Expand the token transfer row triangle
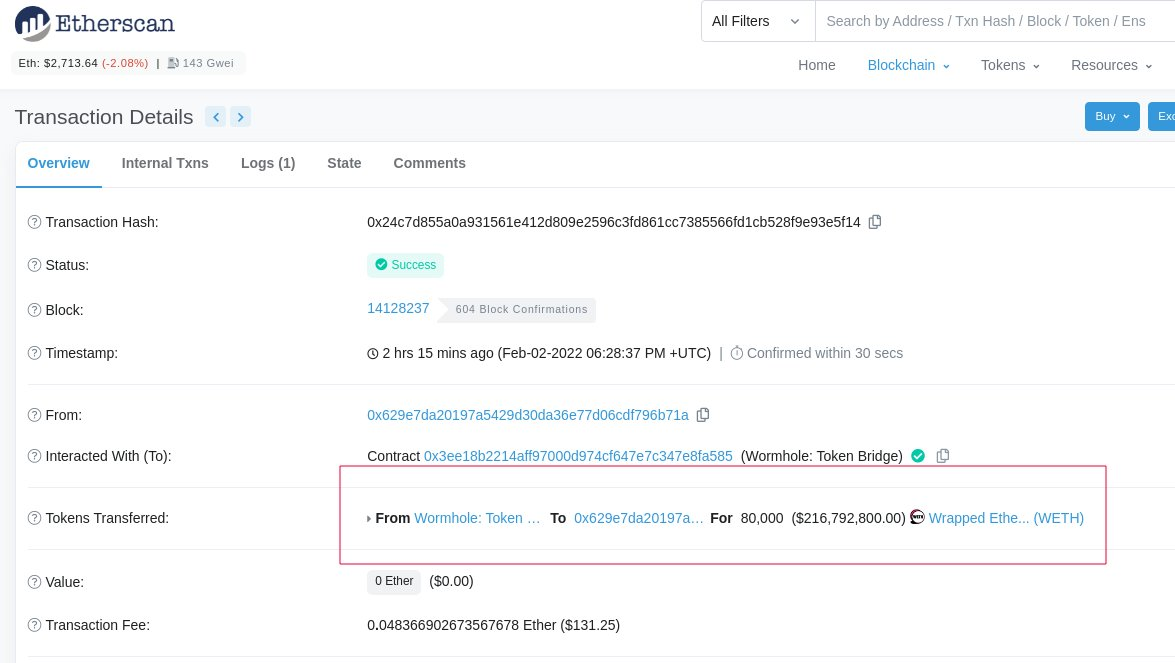Viewport: 1175px width, 663px height. coord(369,518)
